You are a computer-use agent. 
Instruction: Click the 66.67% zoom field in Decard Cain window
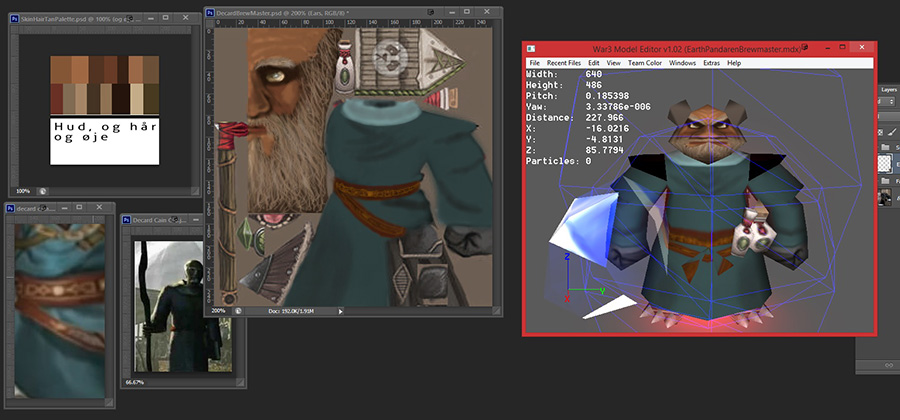coord(135,382)
